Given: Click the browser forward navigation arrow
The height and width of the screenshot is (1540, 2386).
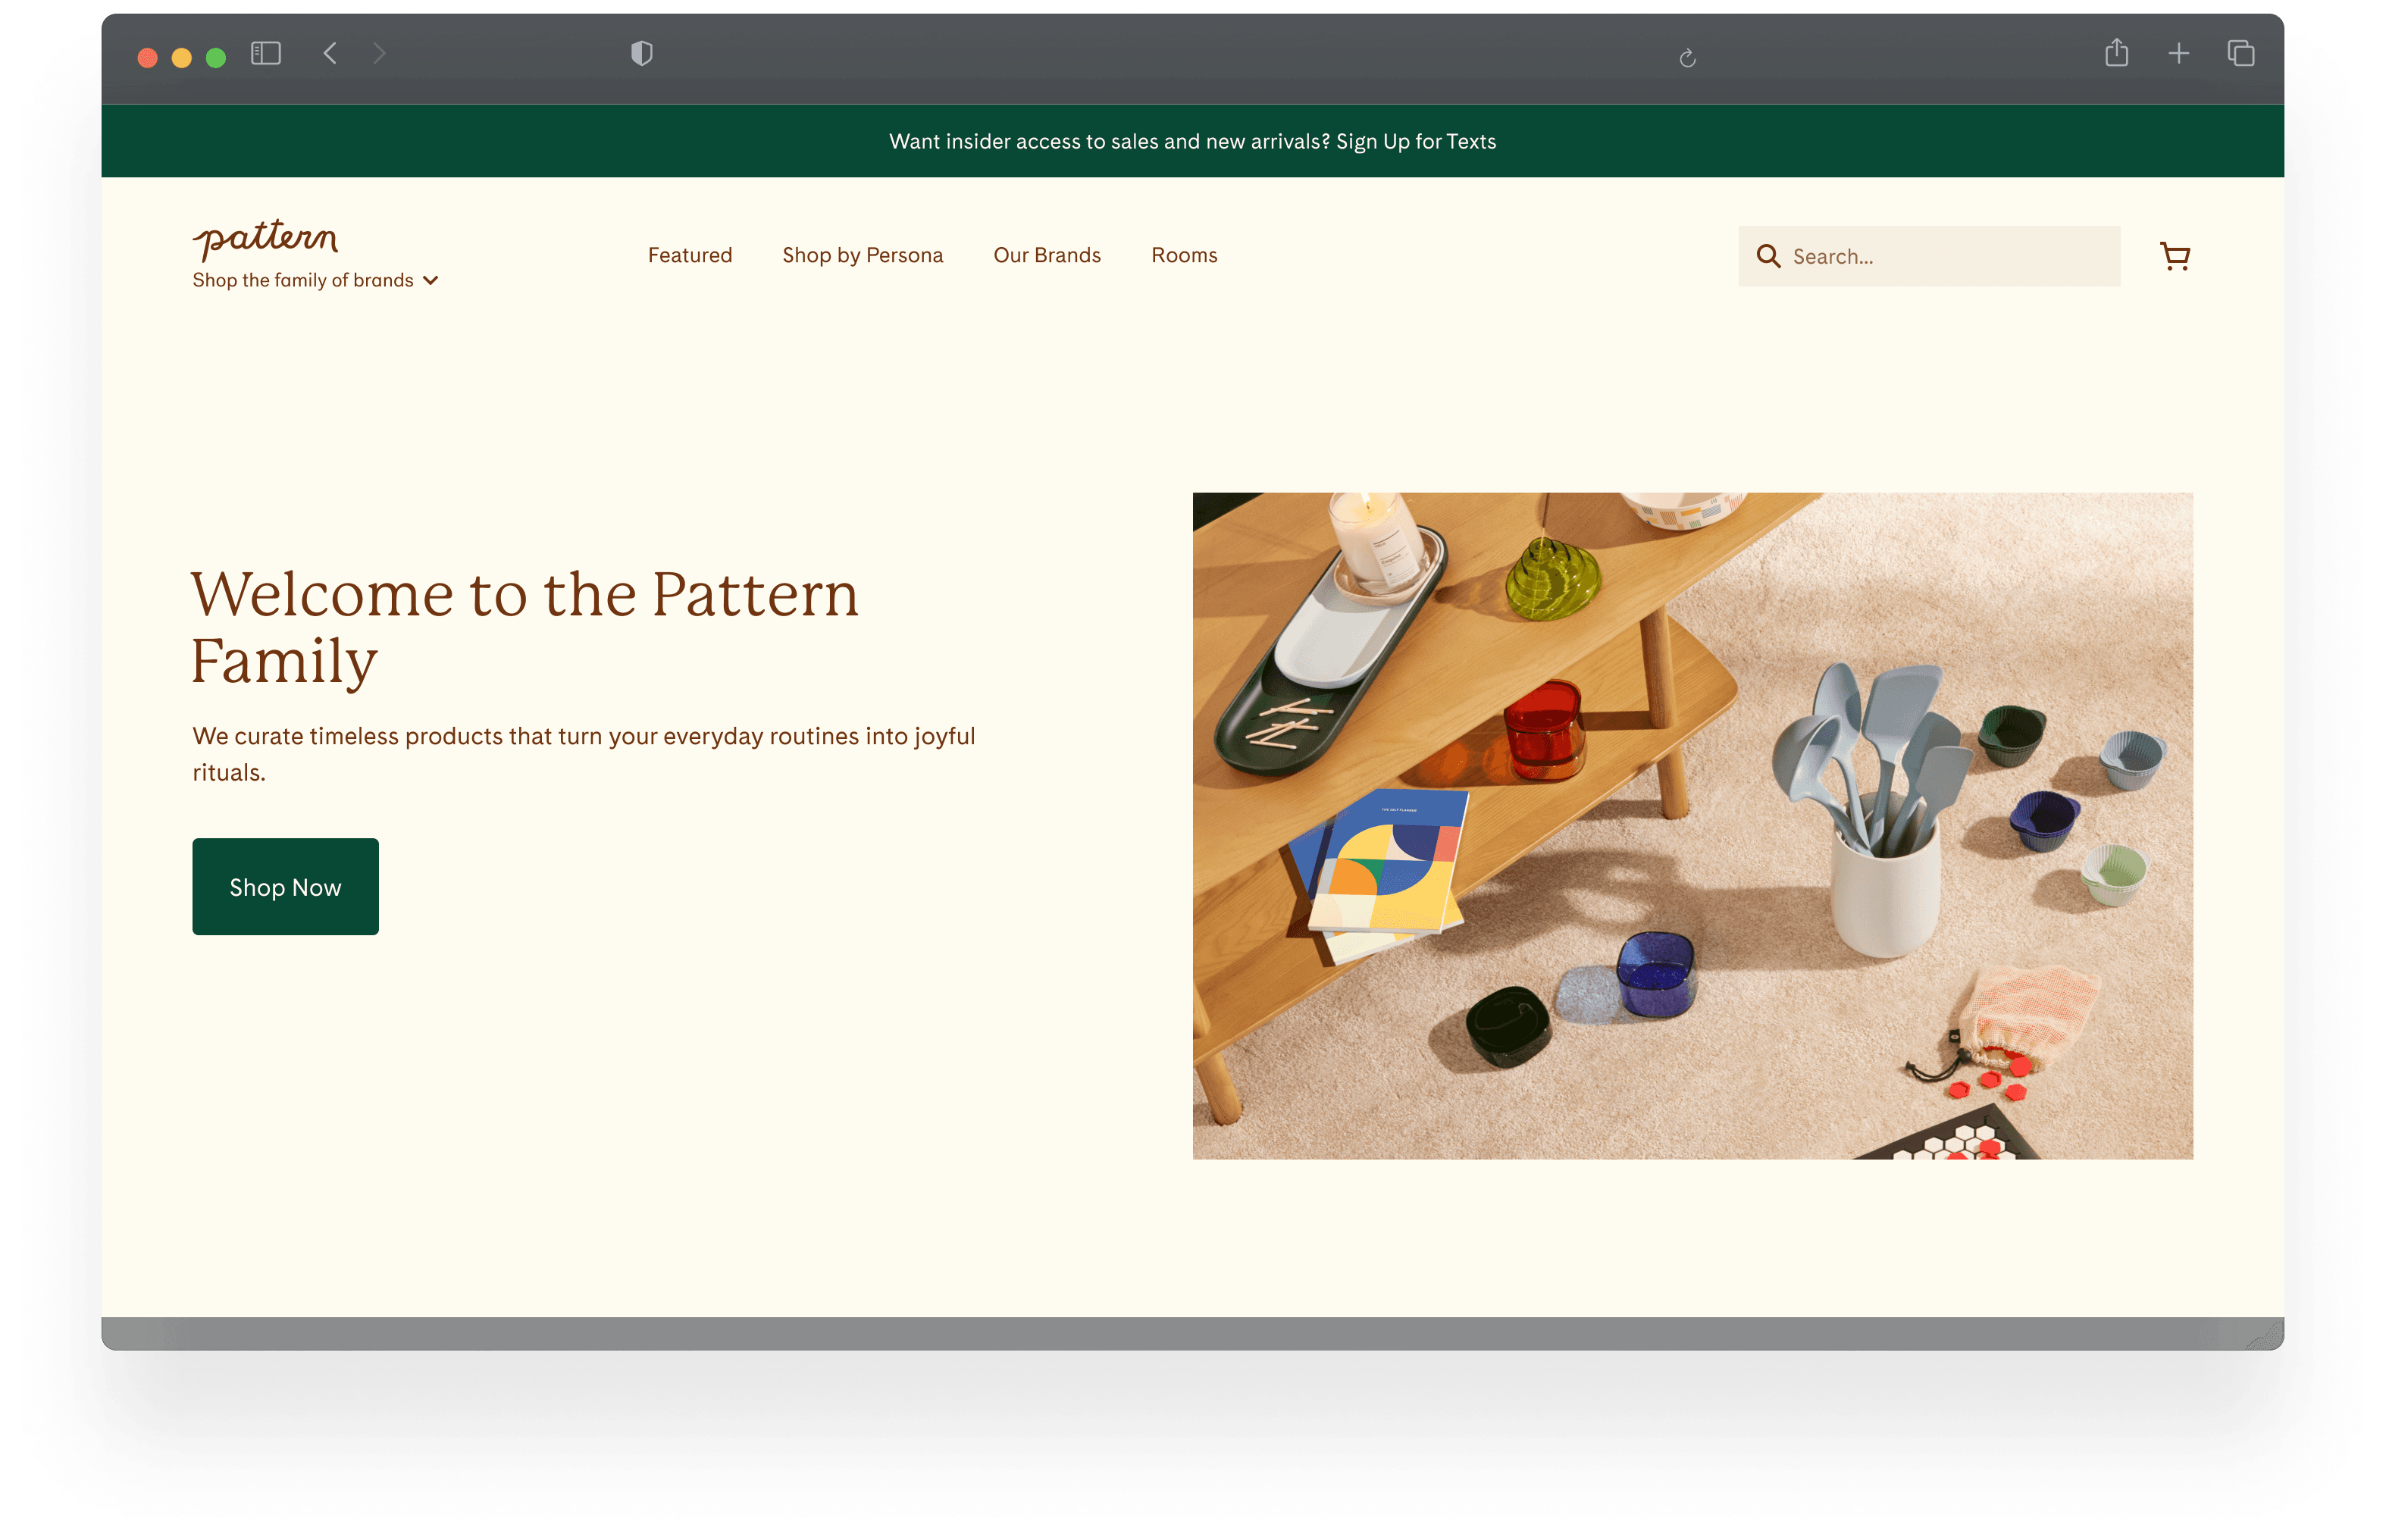Looking at the screenshot, I should pyautogui.click(x=379, y=54).
